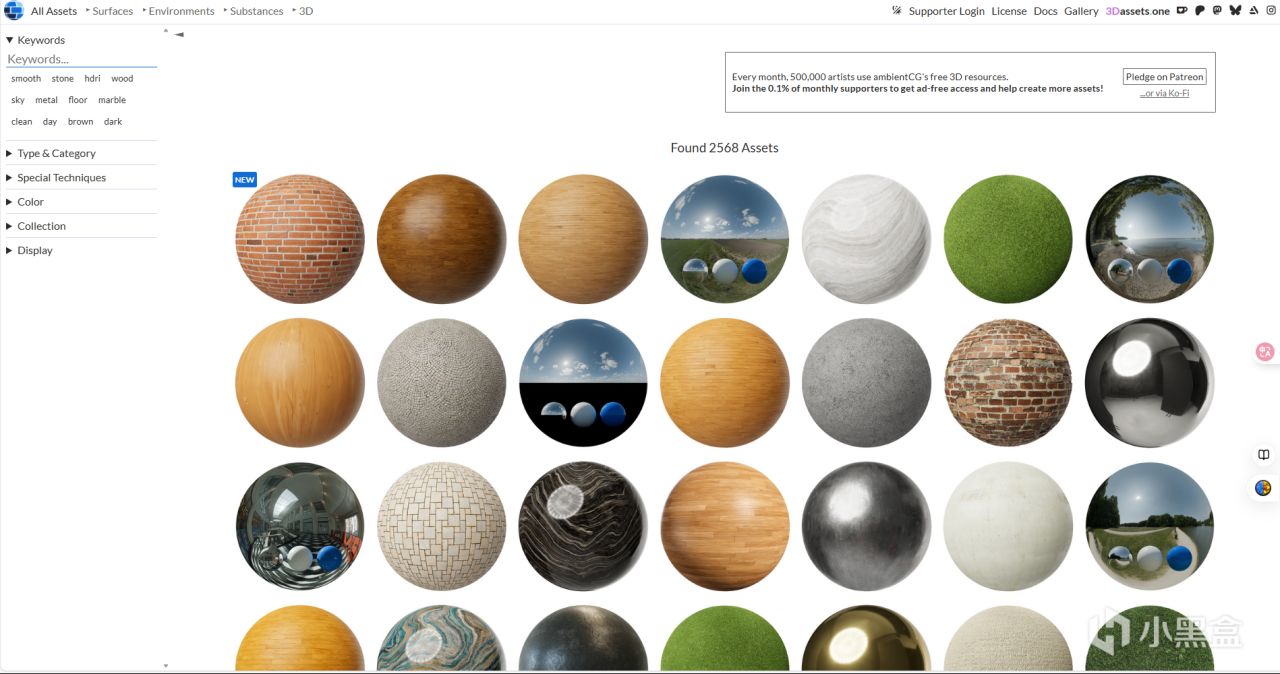Click the '...or via Ko-Fi' link

pos(1164,93)
